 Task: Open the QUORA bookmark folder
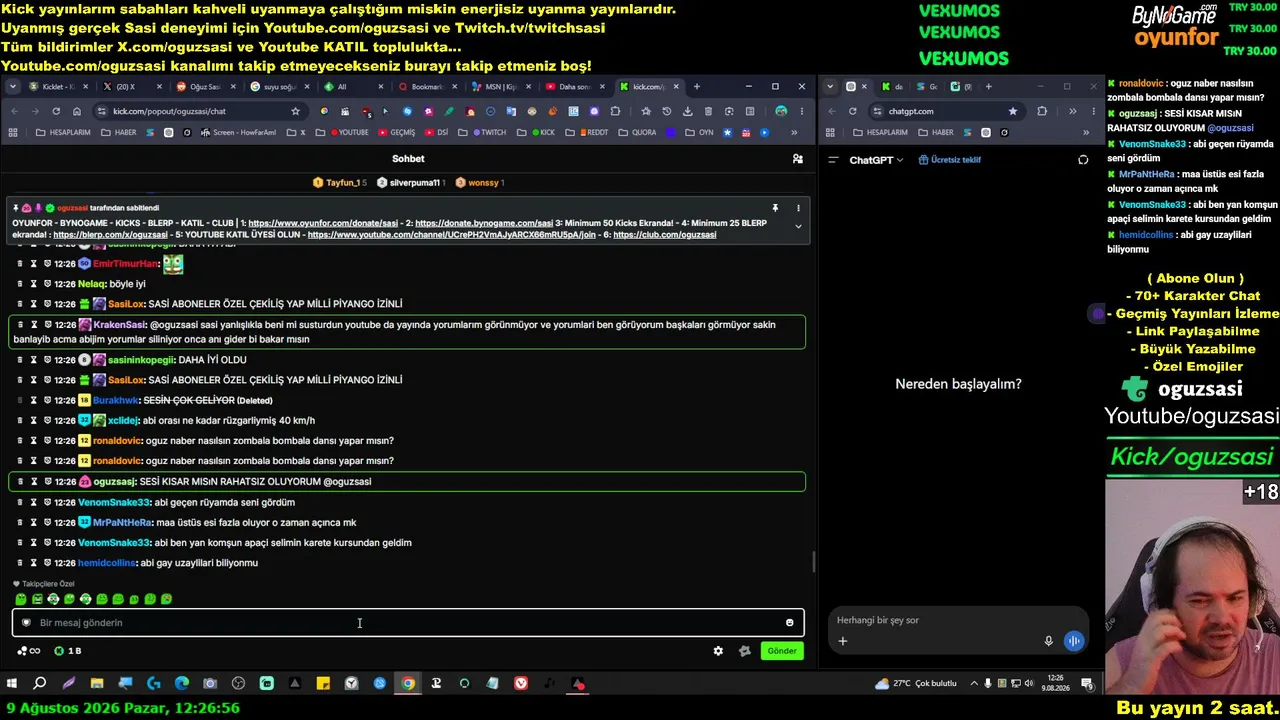click(638, 132)
